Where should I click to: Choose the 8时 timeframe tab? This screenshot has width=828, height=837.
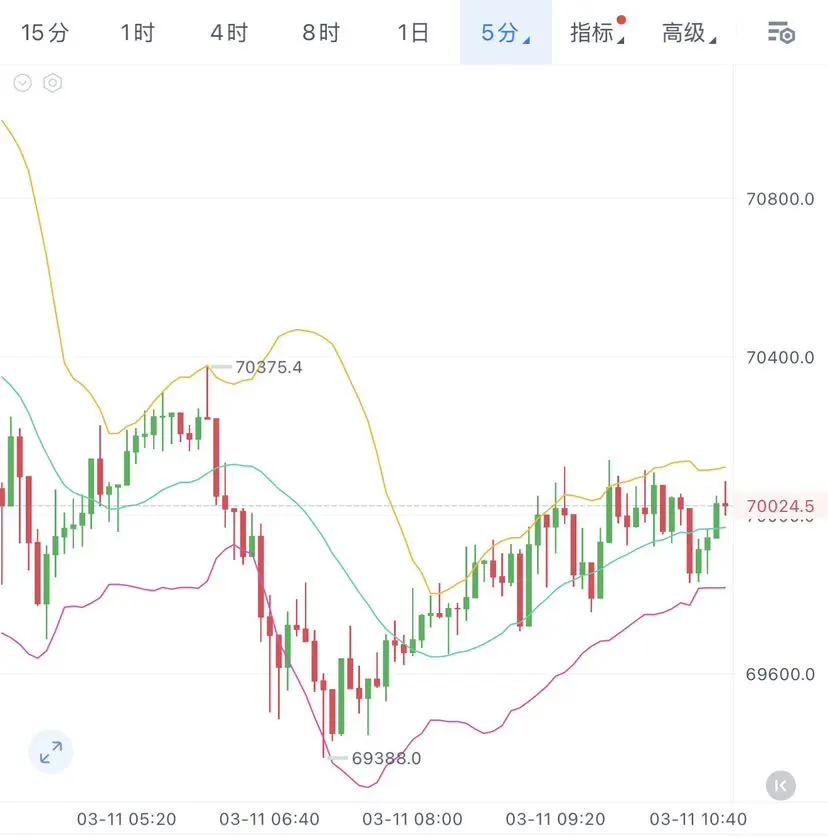coord(321,33)
